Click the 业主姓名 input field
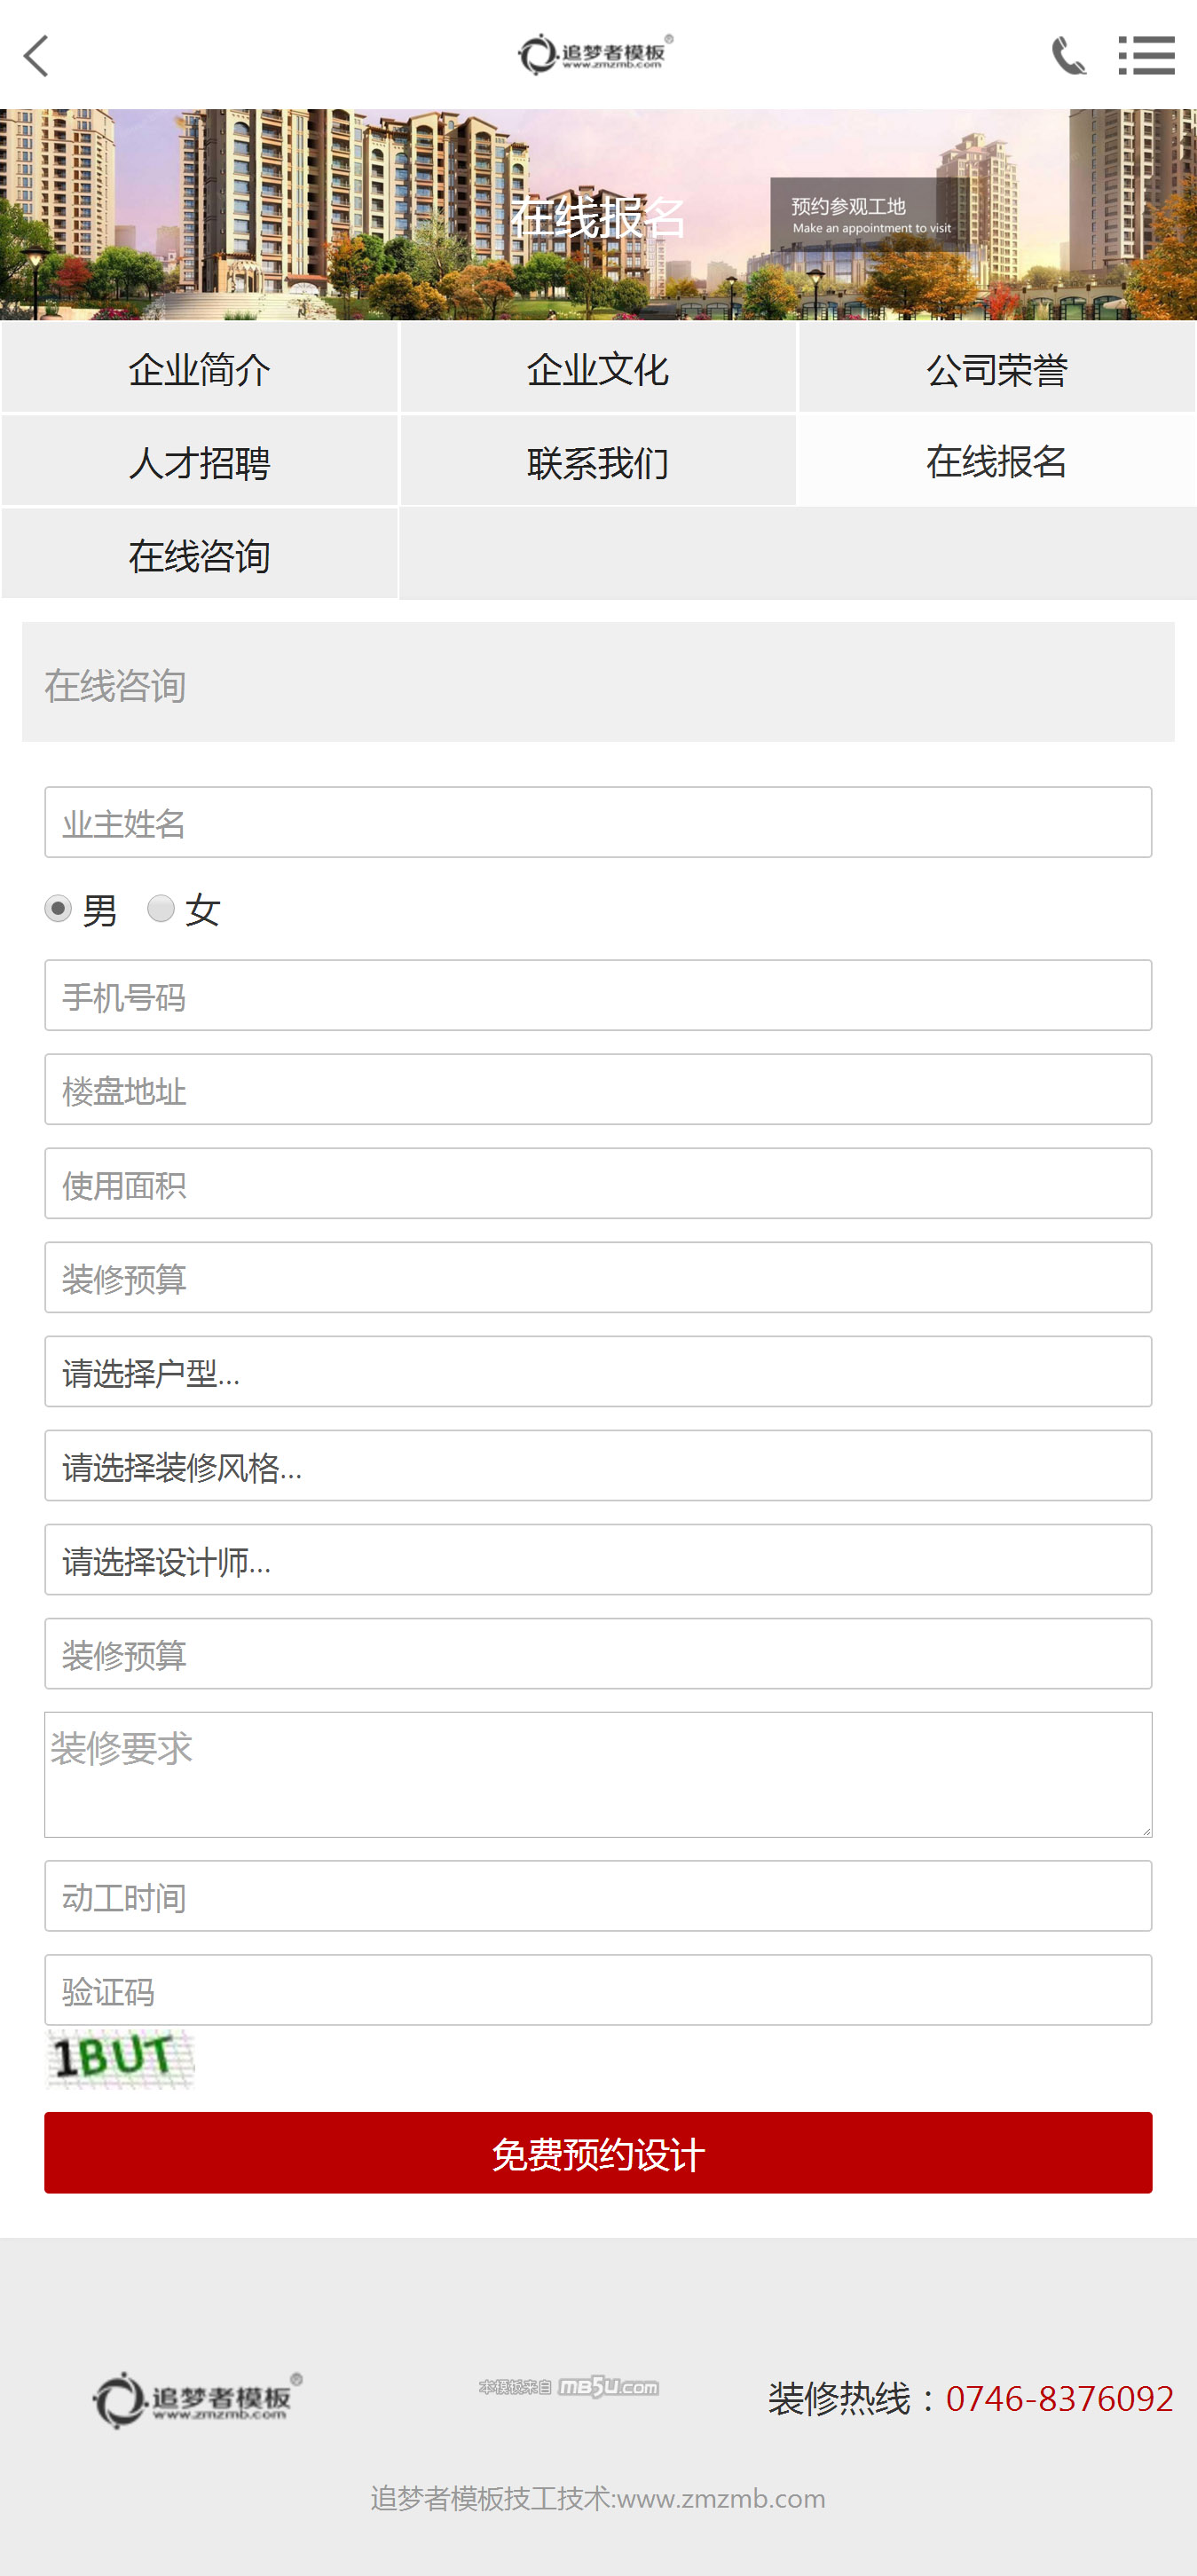1197x2576 pixels. pos(598,822)
